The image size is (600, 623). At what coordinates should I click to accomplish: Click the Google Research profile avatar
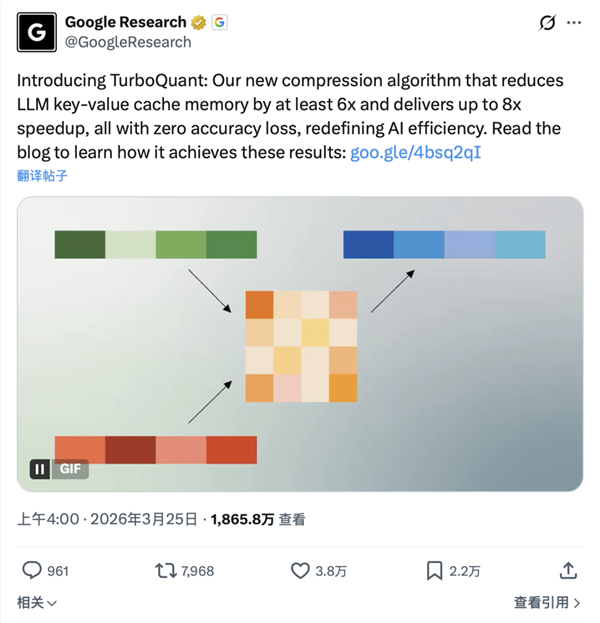pyautogui.click(x=37, y=32)
